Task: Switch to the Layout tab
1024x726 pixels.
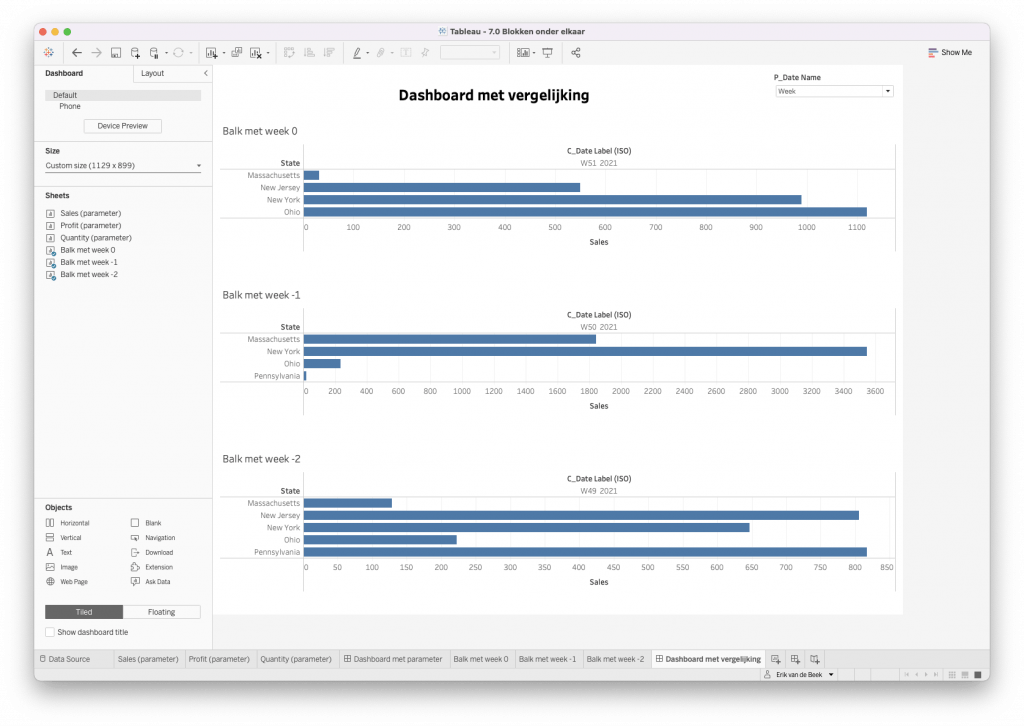Action: (x=153, y=73)
